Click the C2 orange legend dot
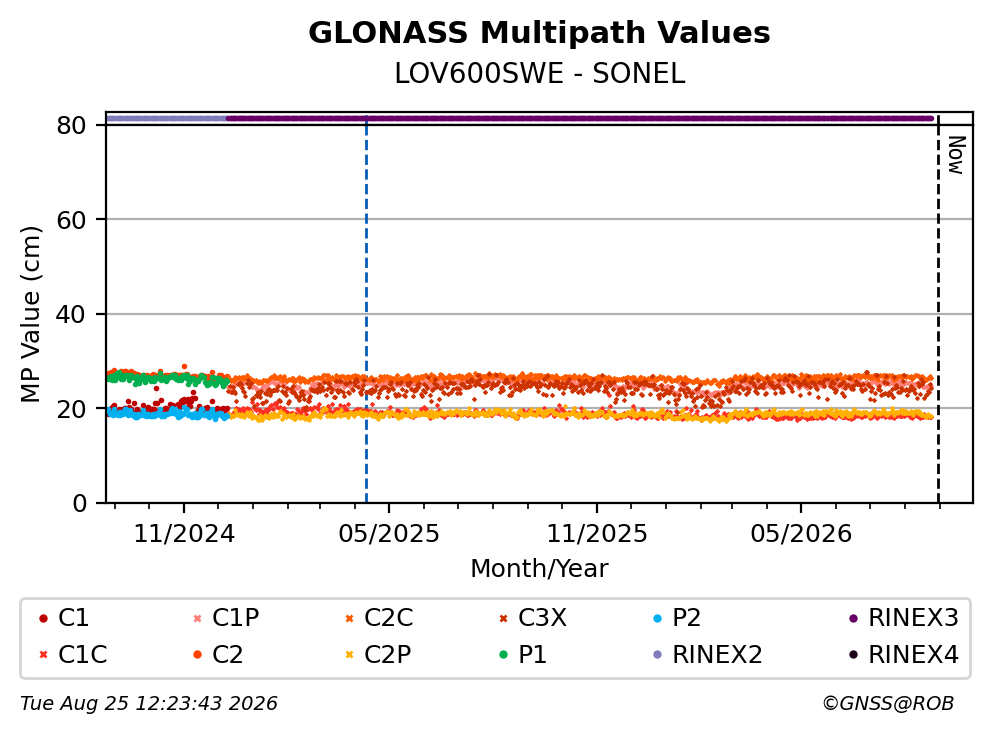 197,654
